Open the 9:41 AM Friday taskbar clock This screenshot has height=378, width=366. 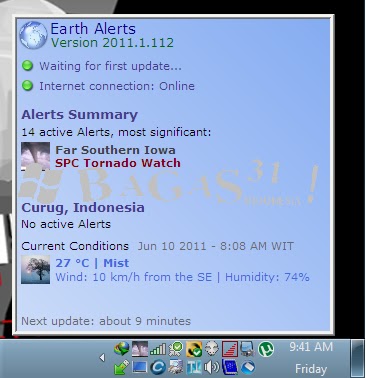tap(311, 358)
